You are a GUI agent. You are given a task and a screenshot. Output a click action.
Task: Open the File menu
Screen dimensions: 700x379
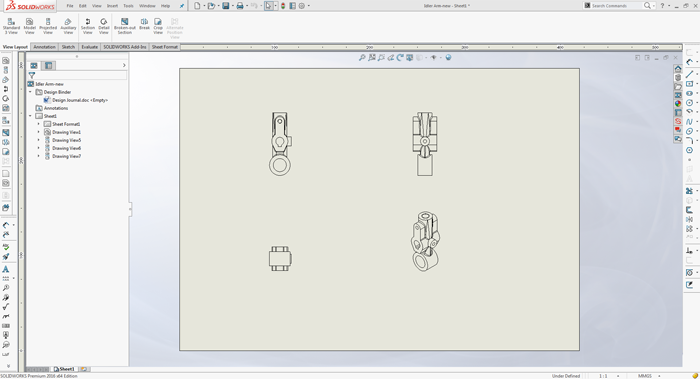point(70,6)
